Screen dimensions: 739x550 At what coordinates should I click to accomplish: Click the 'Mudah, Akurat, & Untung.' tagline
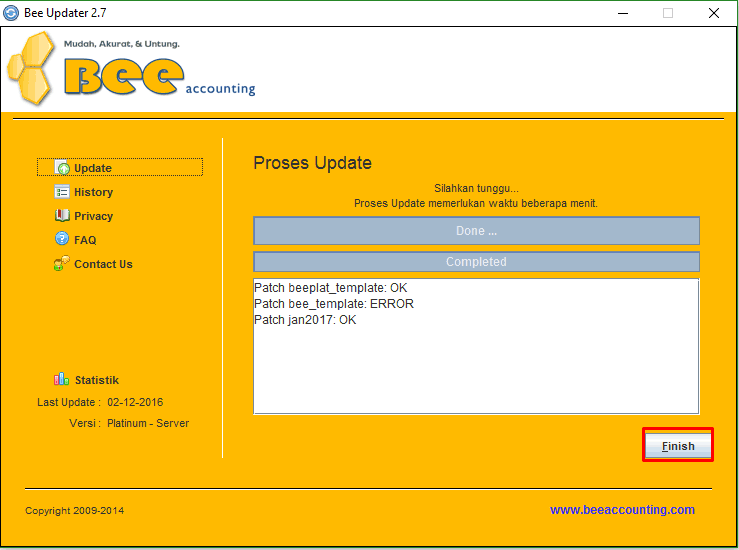[x=122, y=44]
